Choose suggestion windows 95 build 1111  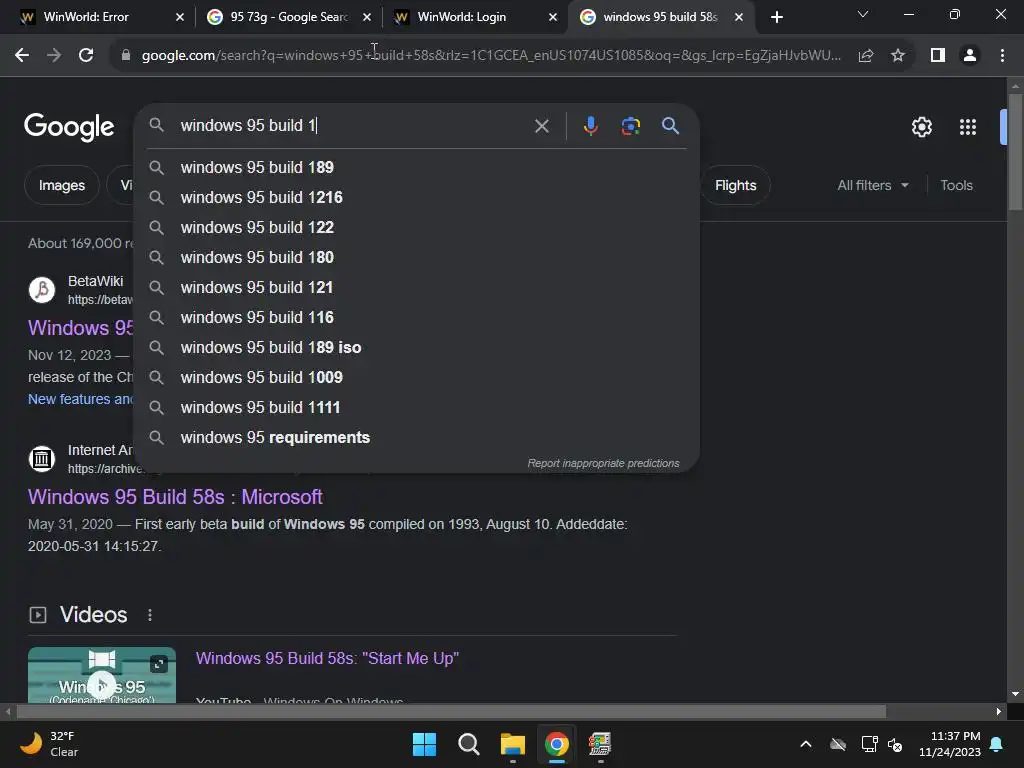pos(416,408)
